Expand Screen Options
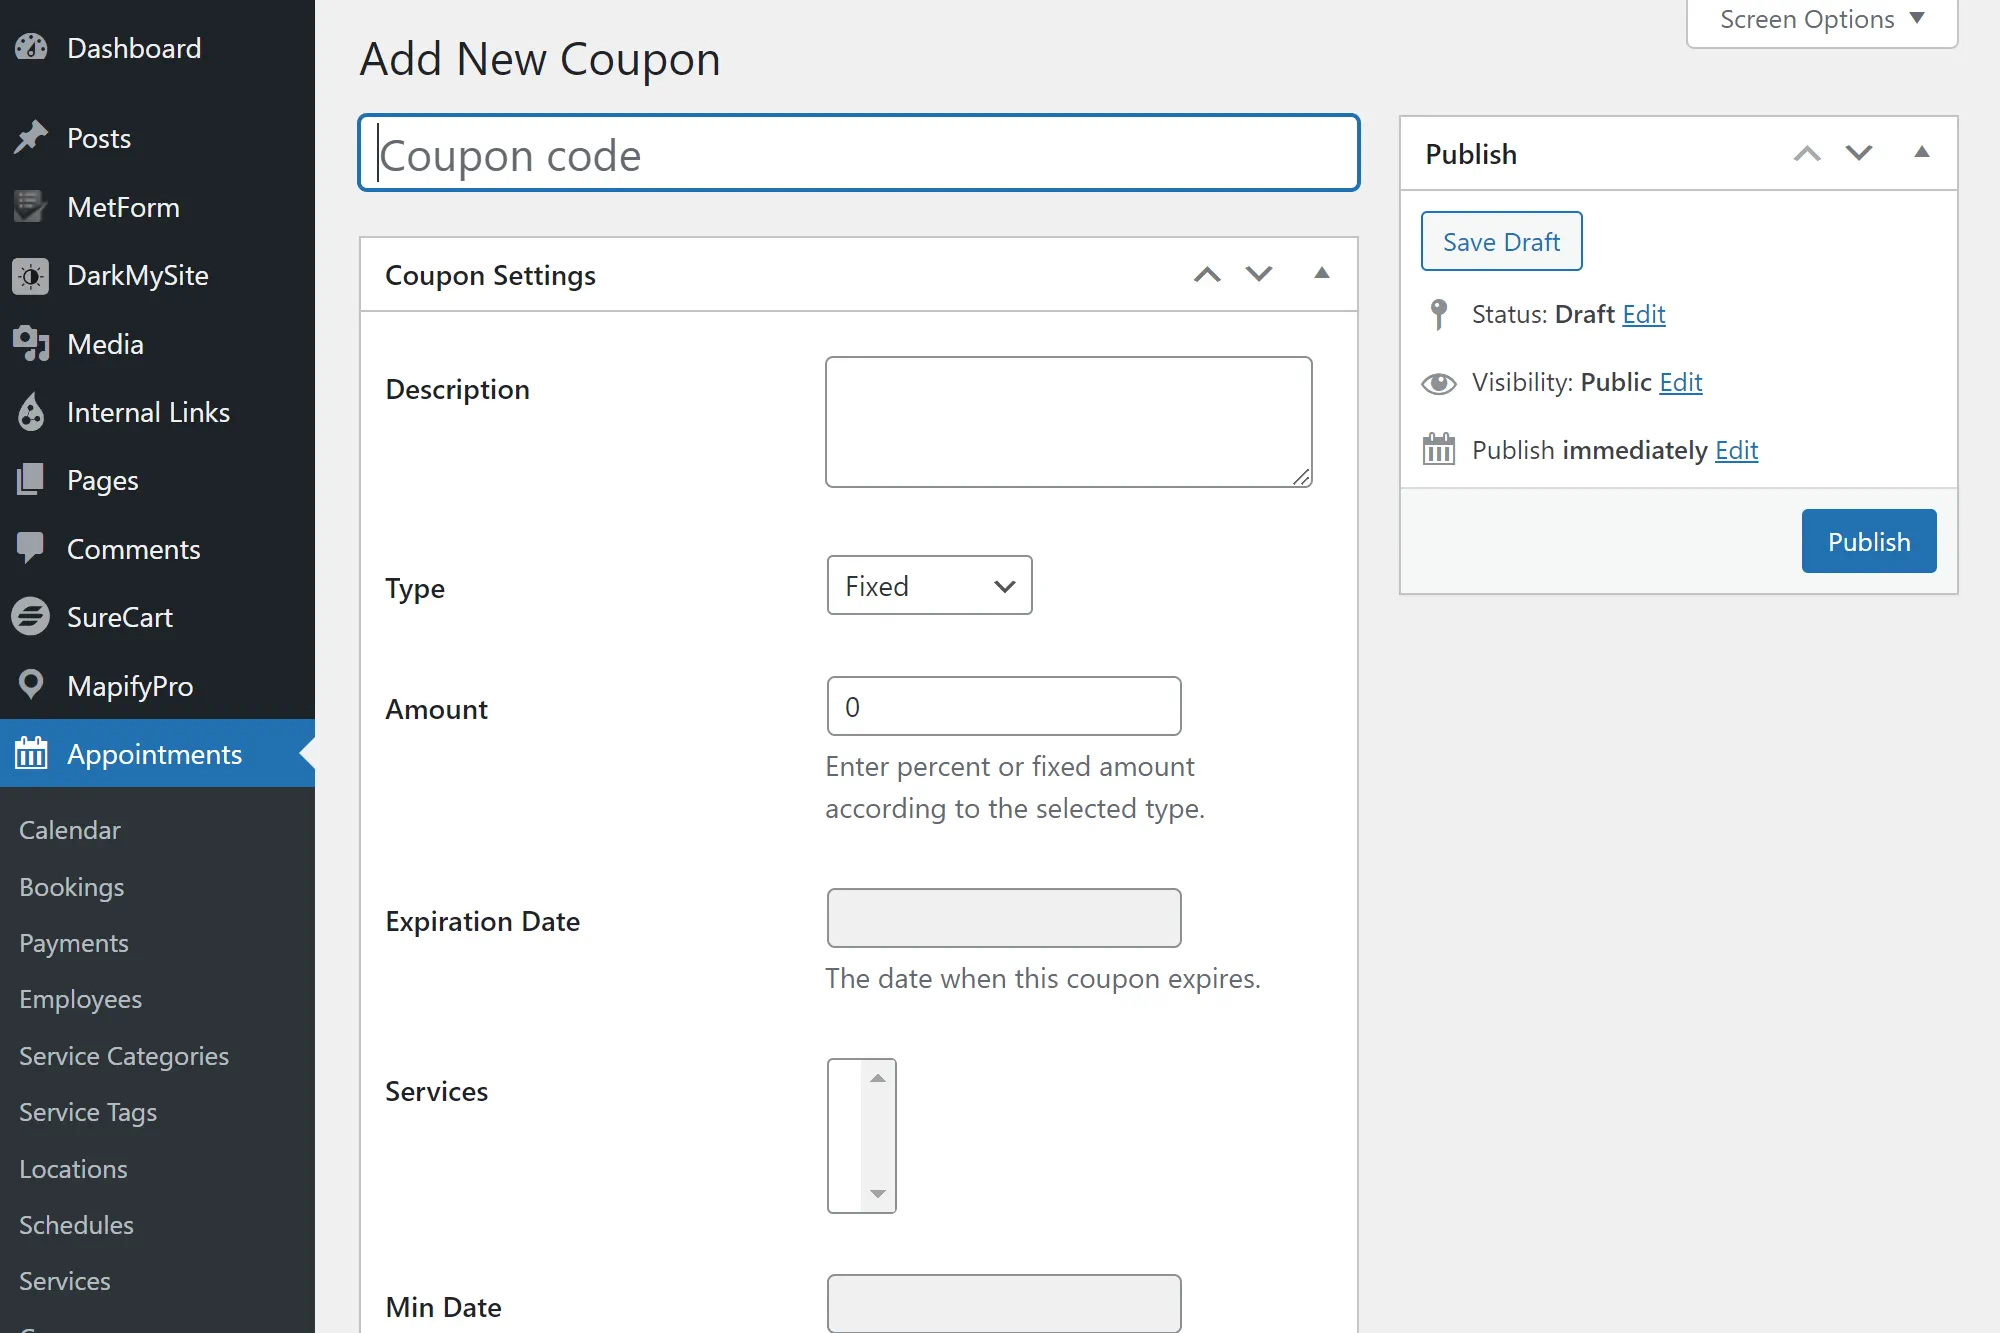2000x1333 pixels. pyautogui.click(x=1819, y=19)
